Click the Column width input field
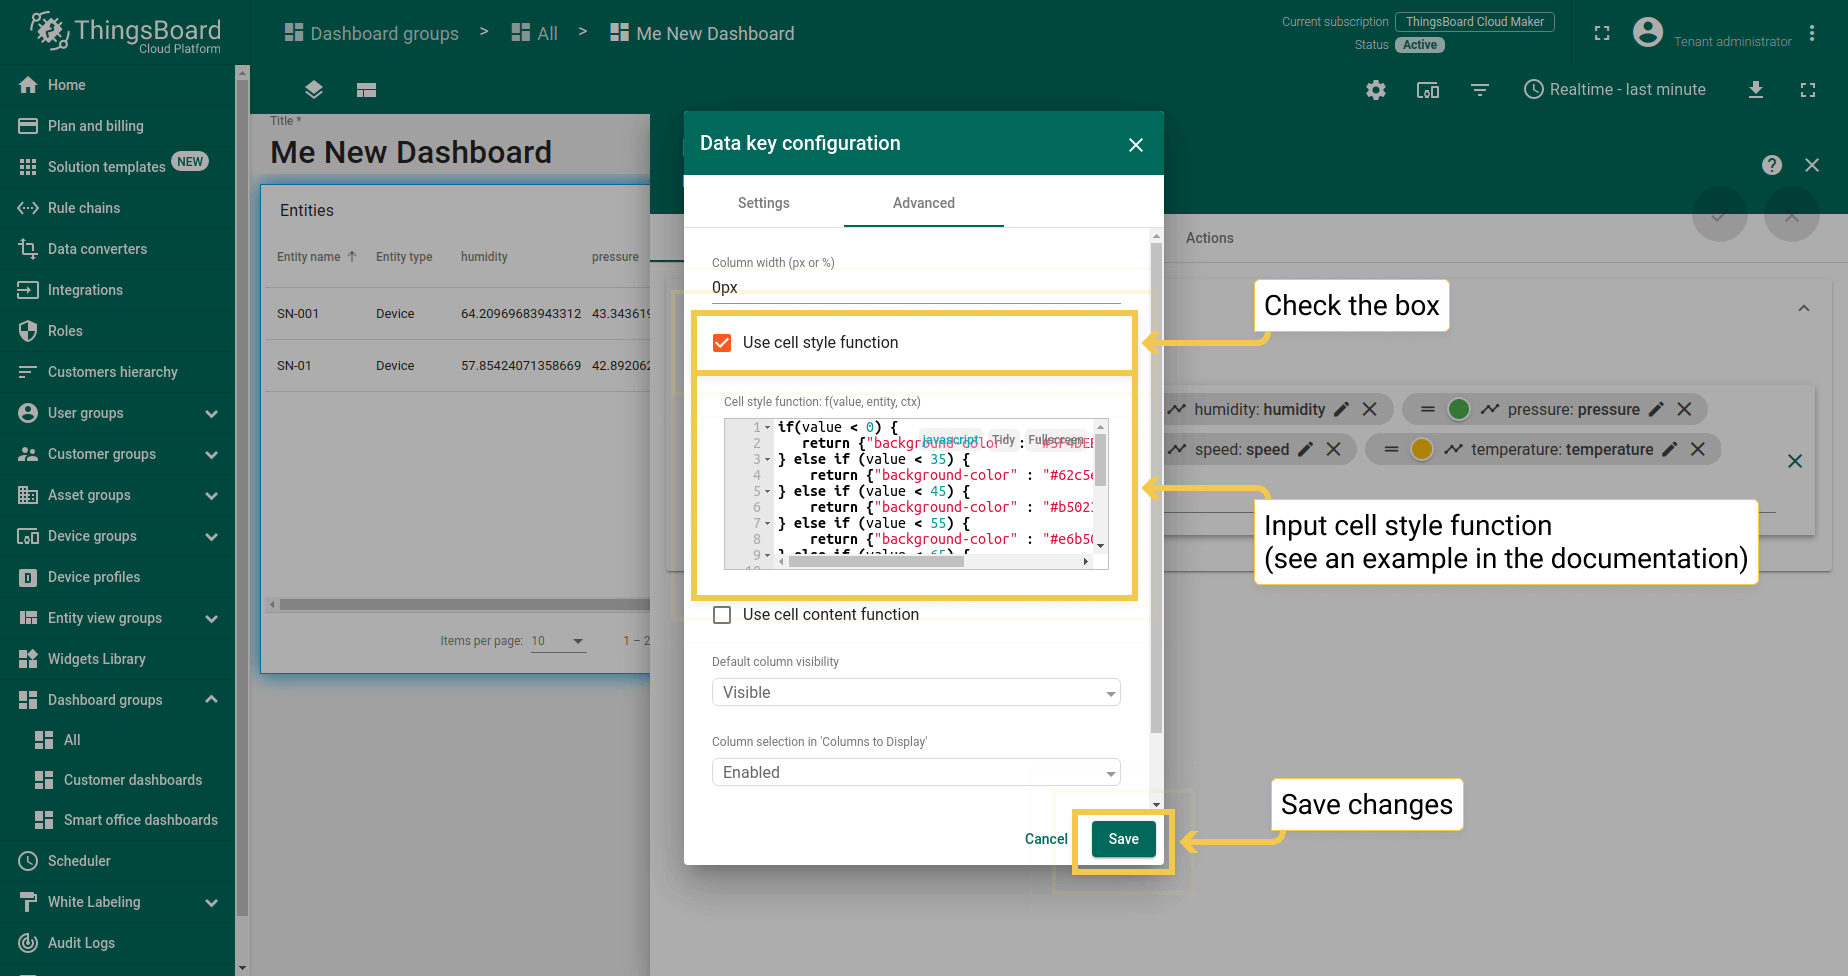Viewport: 1848px width, 976px height. 916,288
